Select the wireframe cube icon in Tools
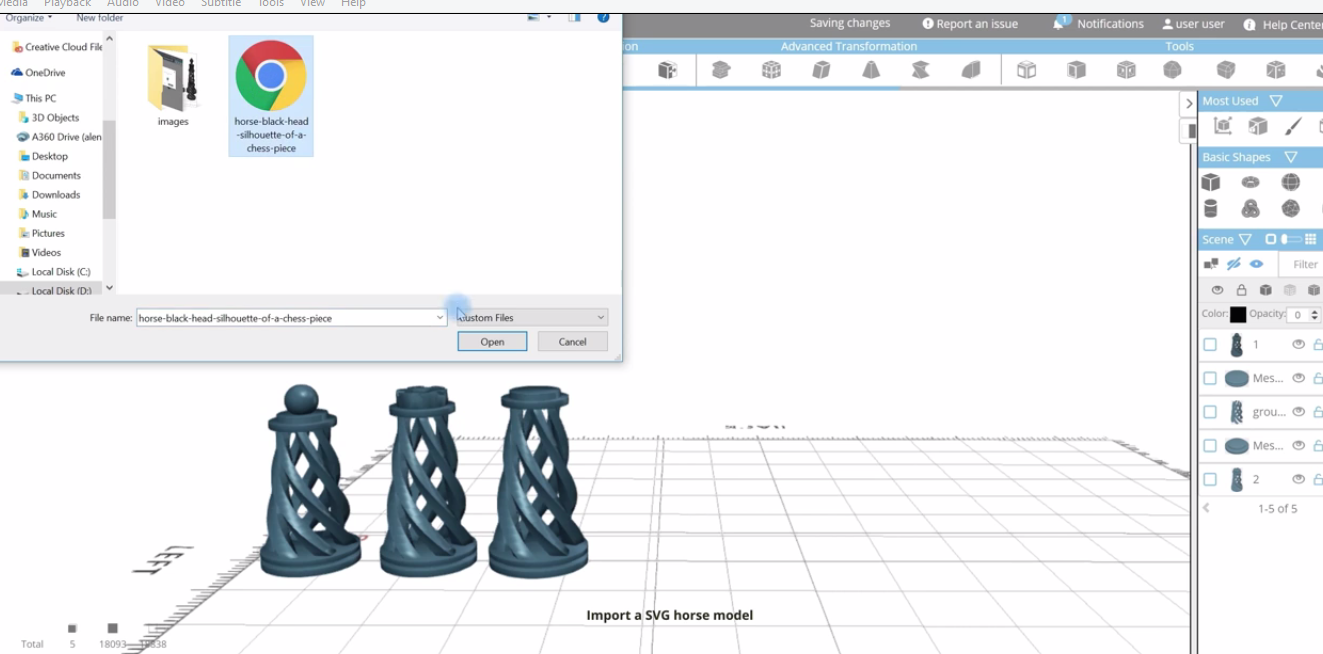 pos(1026,70)
